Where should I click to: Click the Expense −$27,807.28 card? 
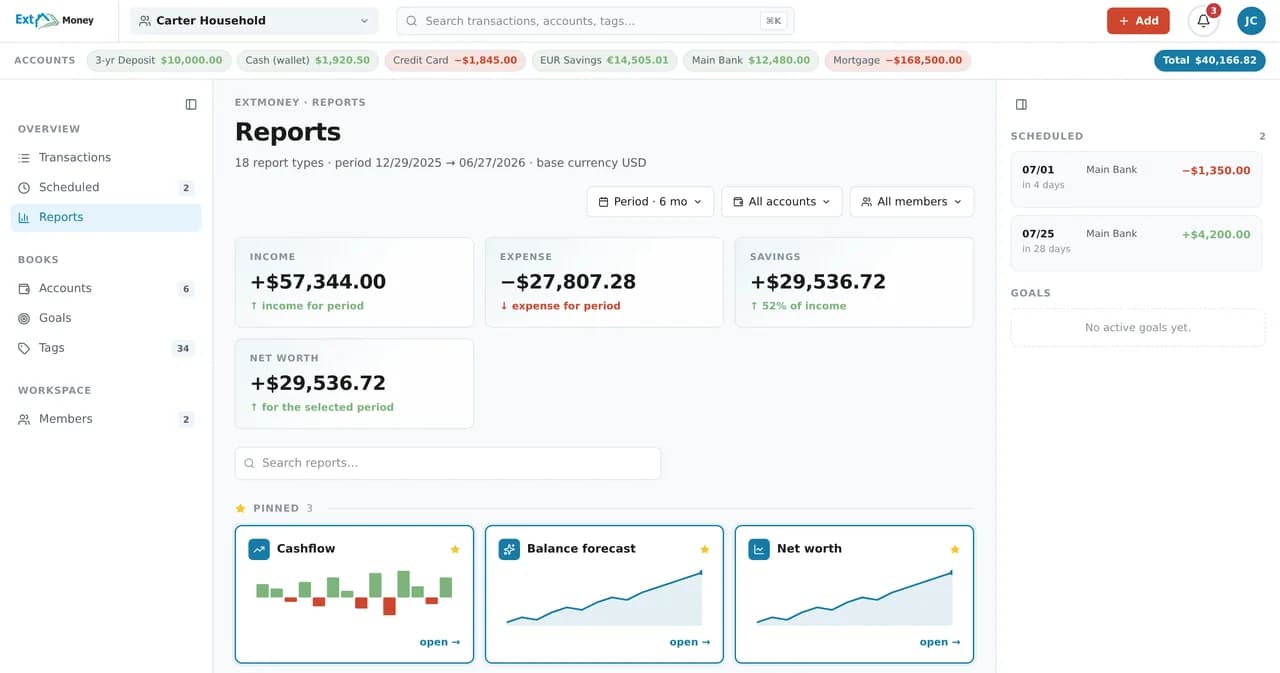point(604,282)
